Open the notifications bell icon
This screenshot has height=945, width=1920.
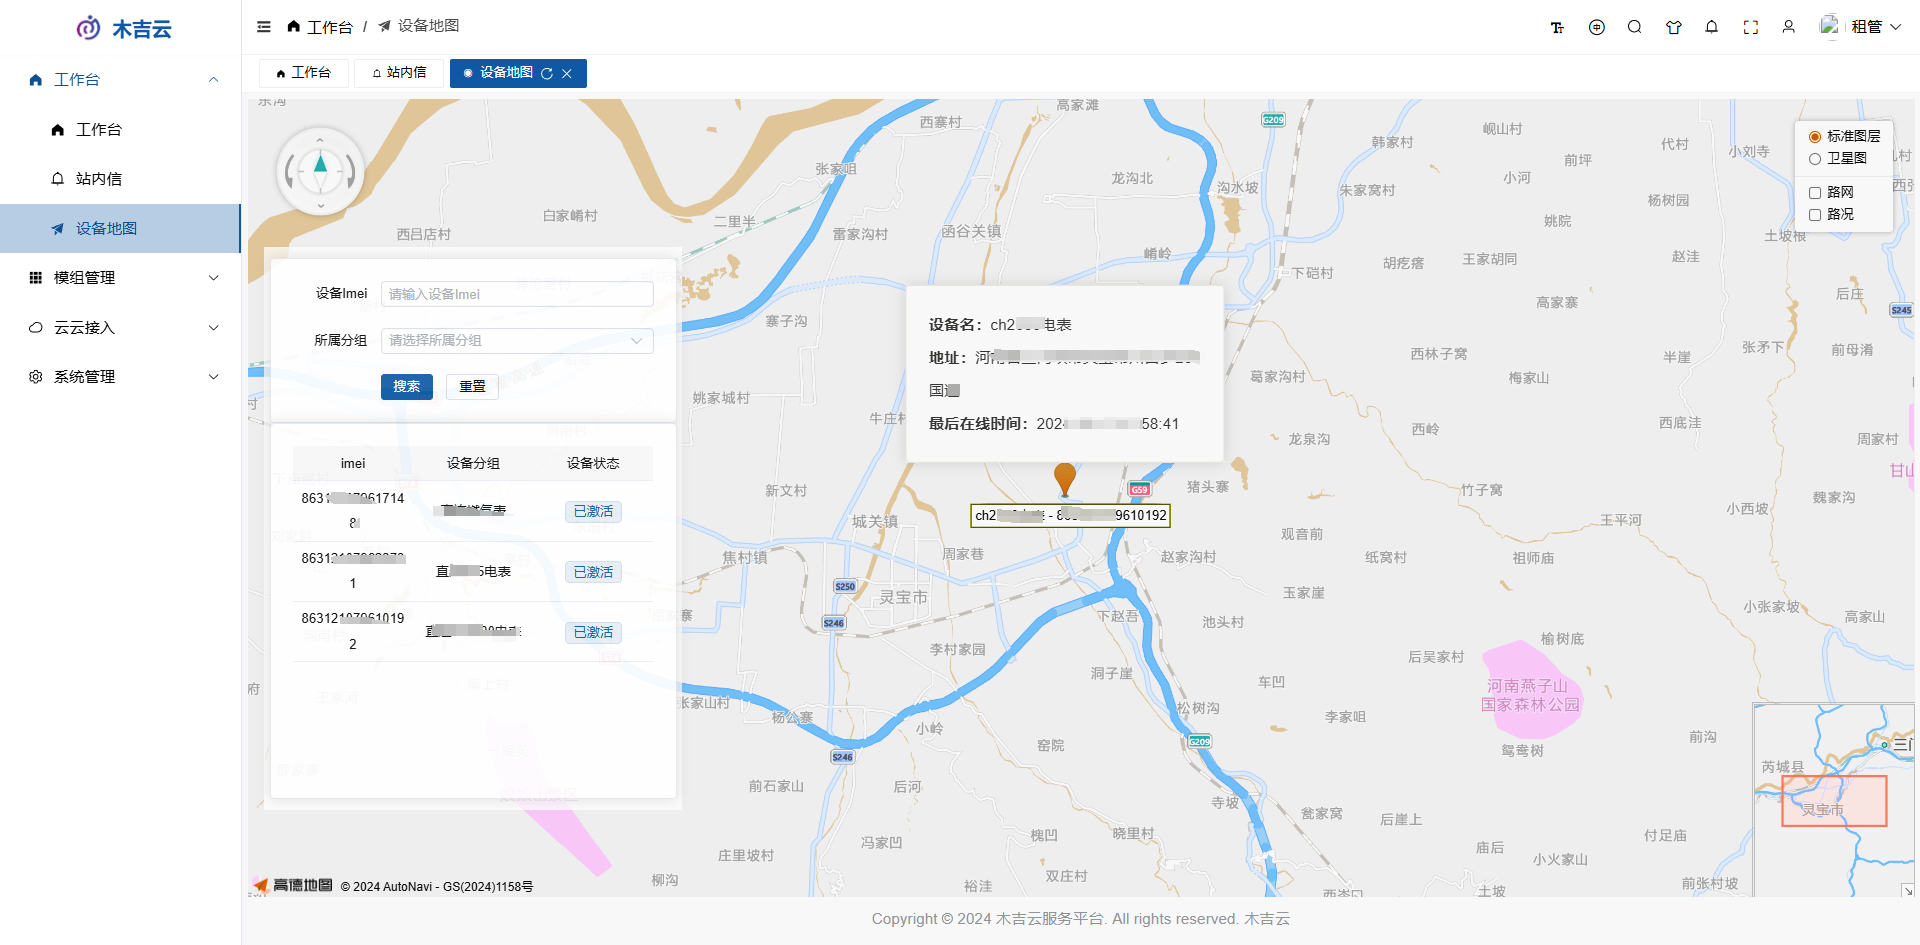(1711, 27)
